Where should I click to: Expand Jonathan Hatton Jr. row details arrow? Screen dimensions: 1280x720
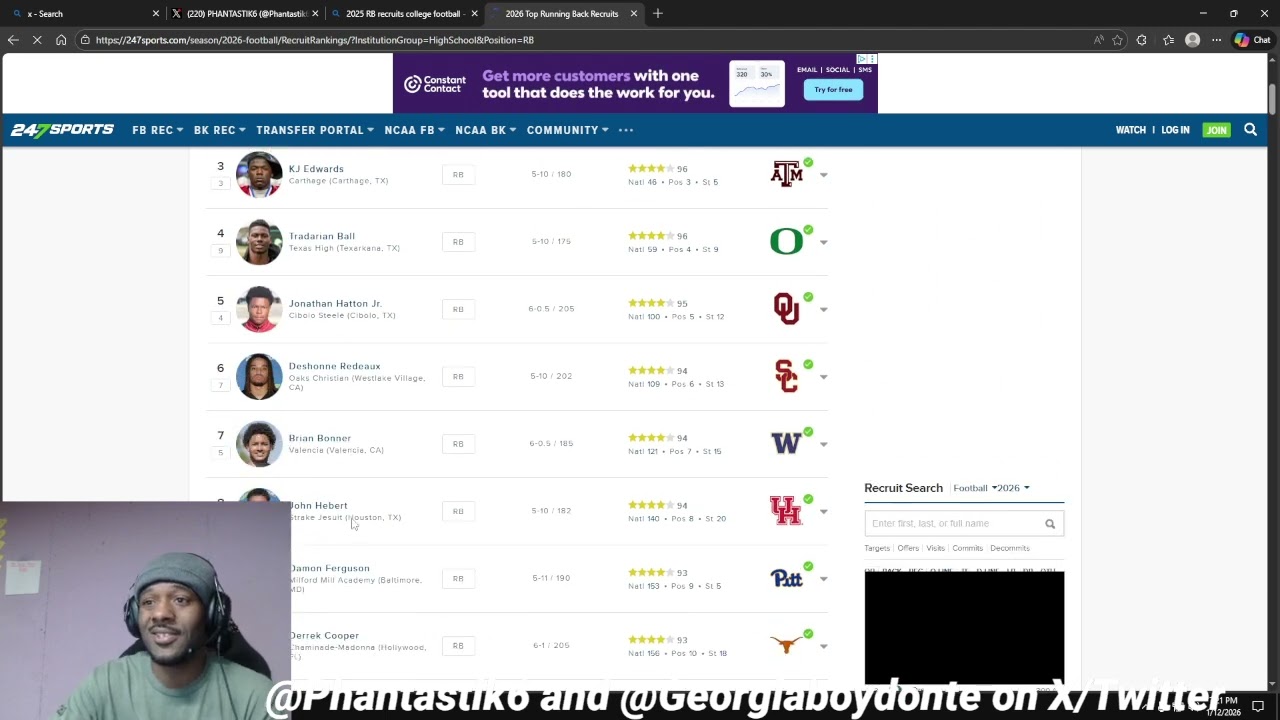824,310
